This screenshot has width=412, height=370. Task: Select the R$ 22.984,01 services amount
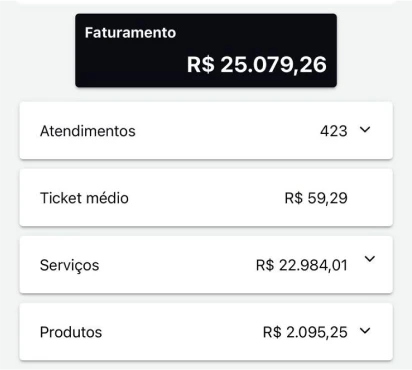click(x=302, y=265)
